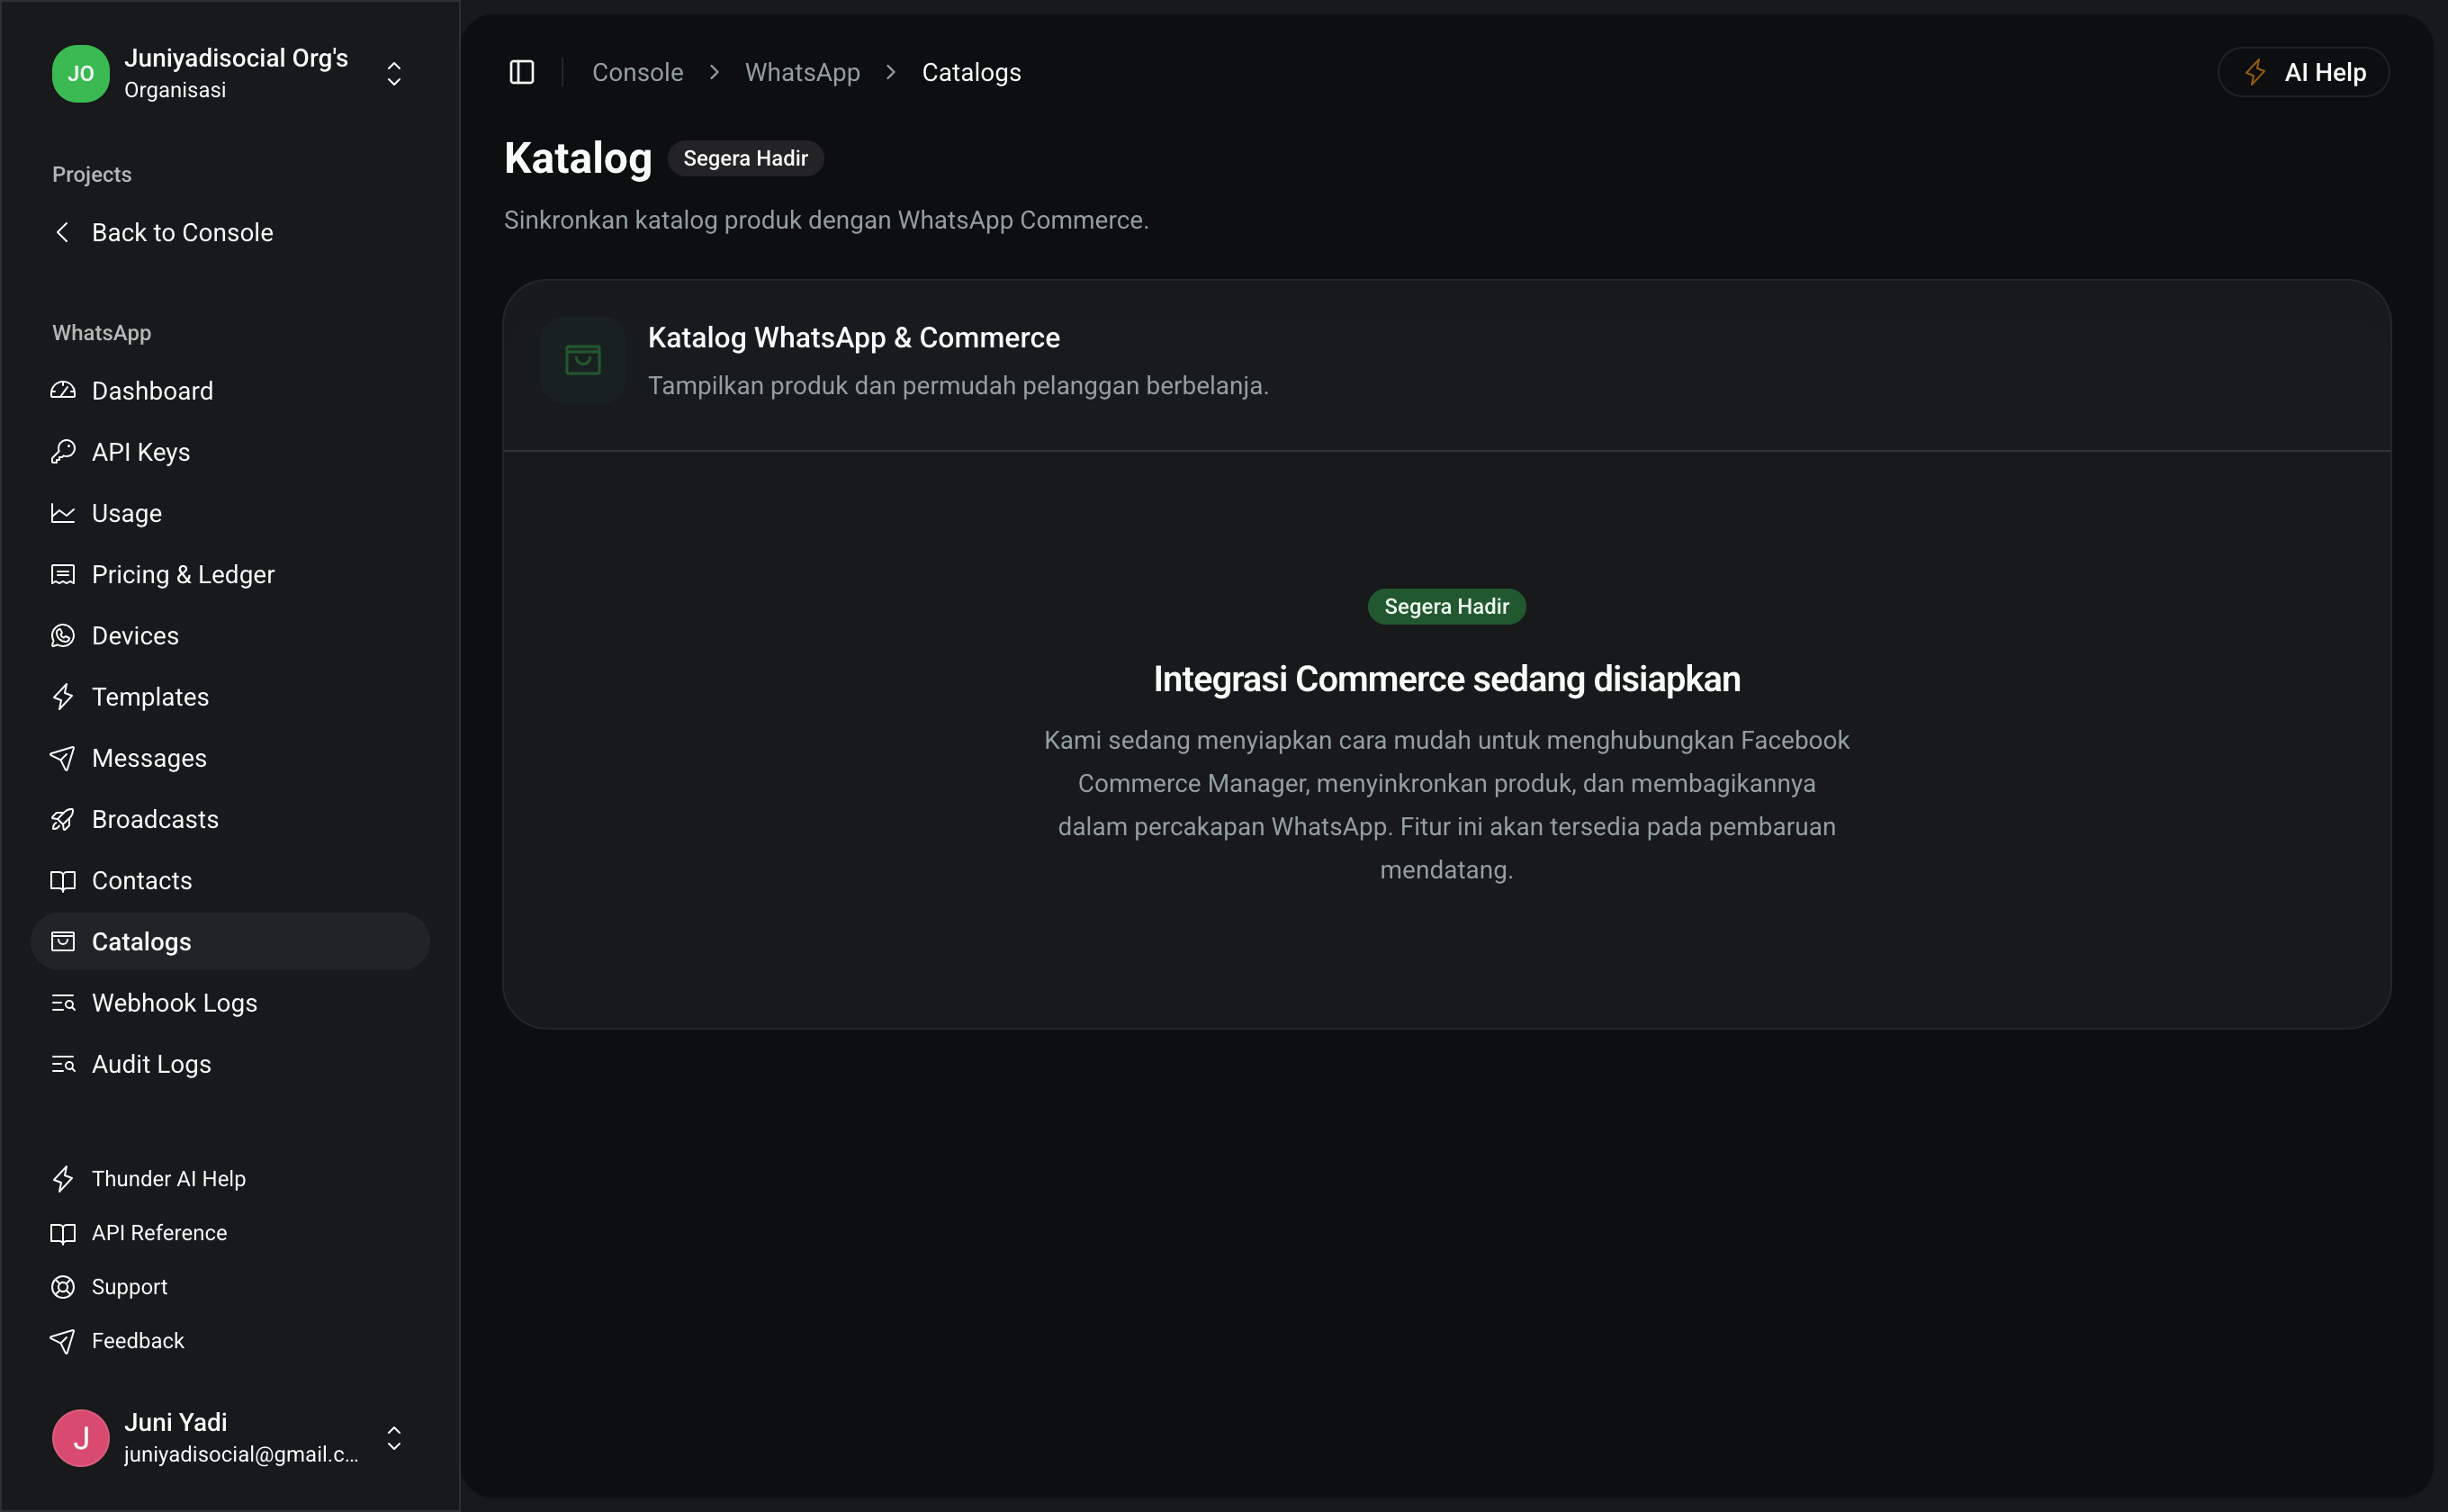Open the AI Help button
The width and height of the screenshot is (2448, 1512).
coord(2303,72)
